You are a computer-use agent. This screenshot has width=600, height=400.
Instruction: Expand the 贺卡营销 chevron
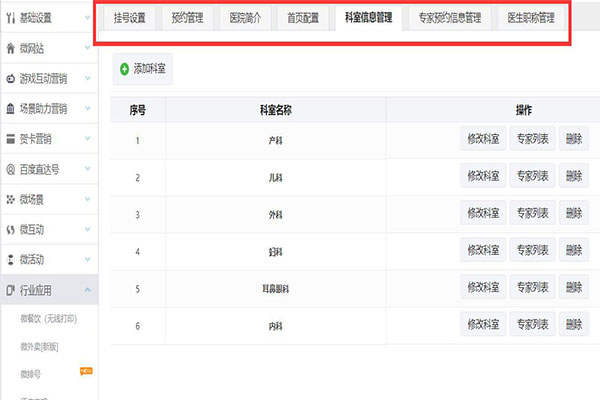(88, 138)
